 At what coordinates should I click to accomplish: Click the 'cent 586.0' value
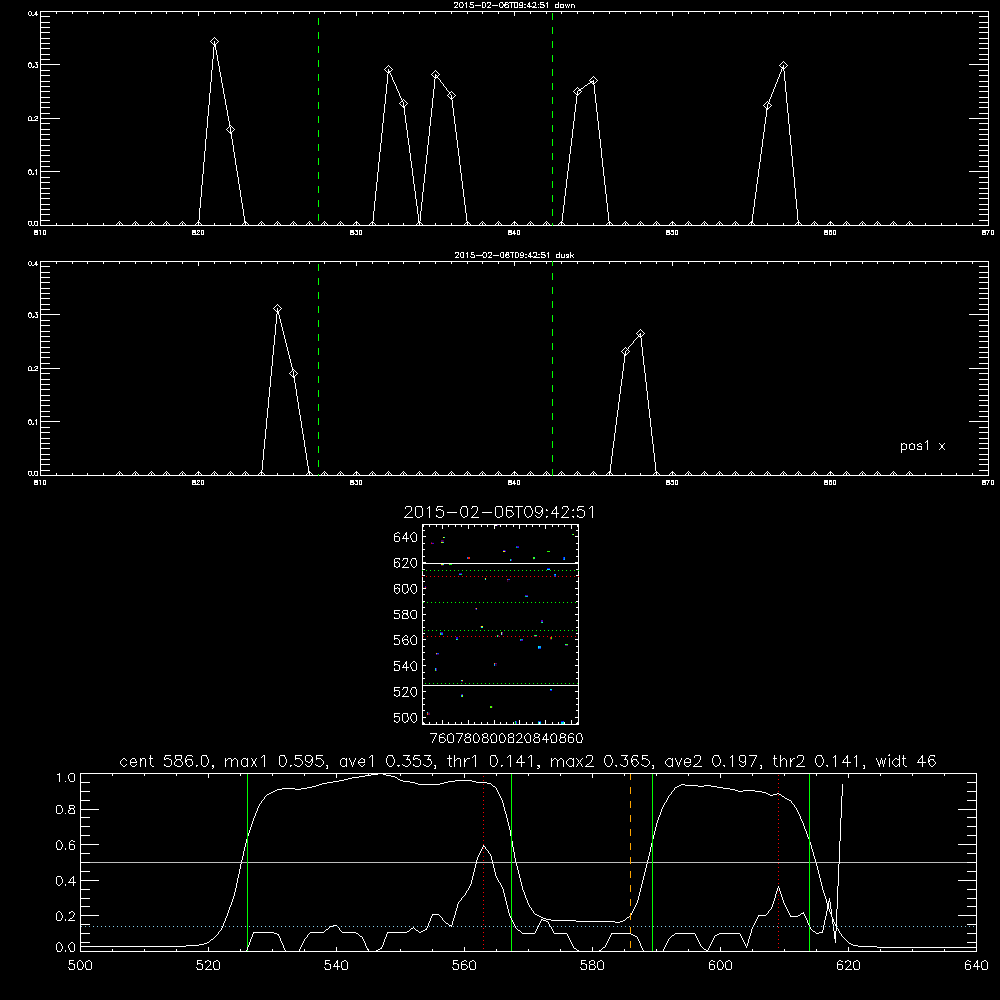tap(165, 761)
